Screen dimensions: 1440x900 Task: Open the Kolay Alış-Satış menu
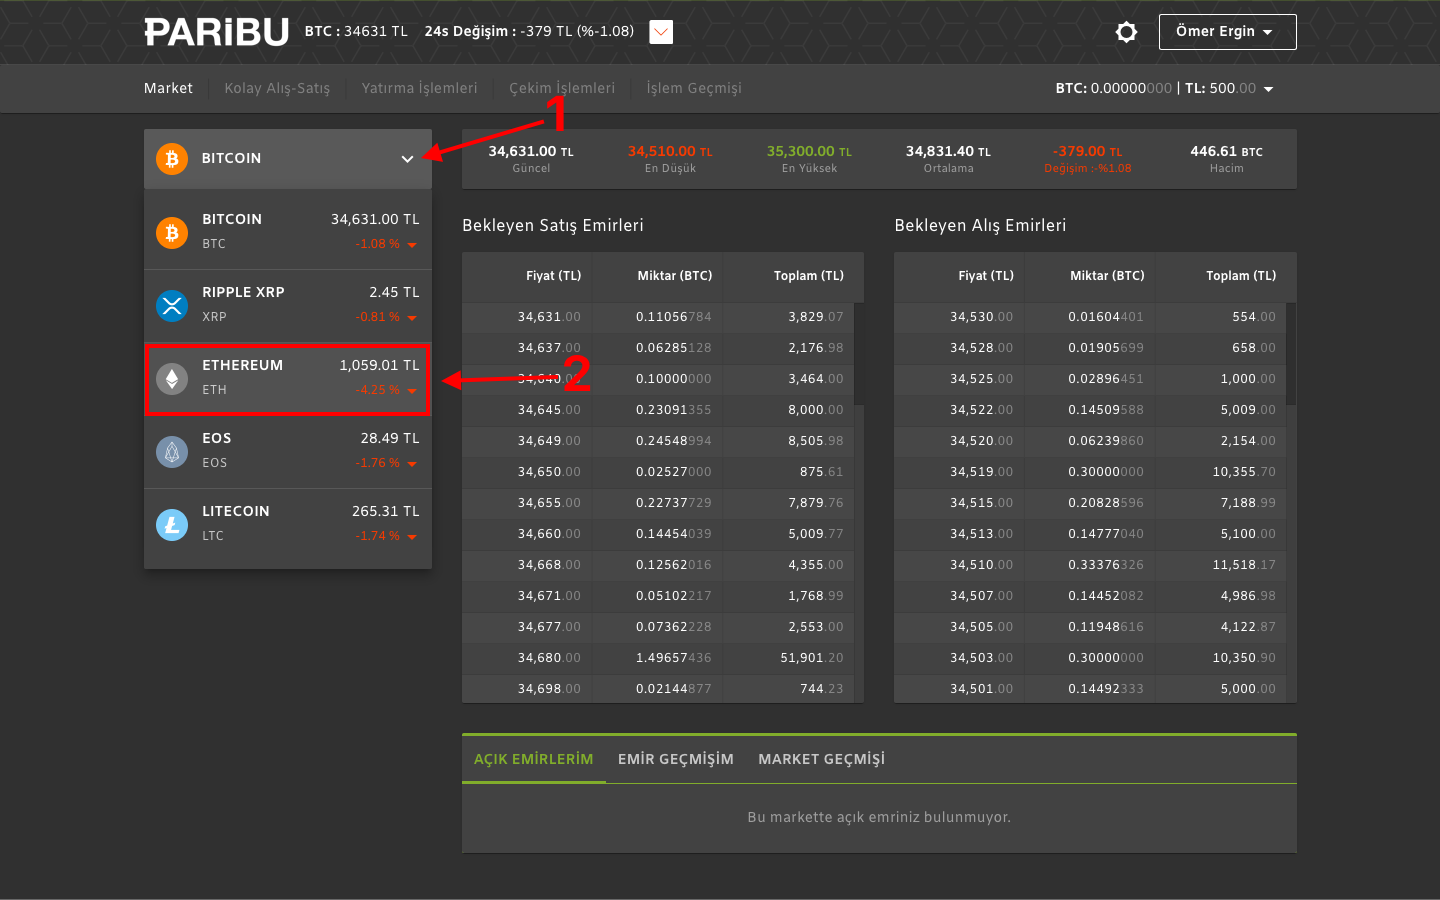(277, 88)
